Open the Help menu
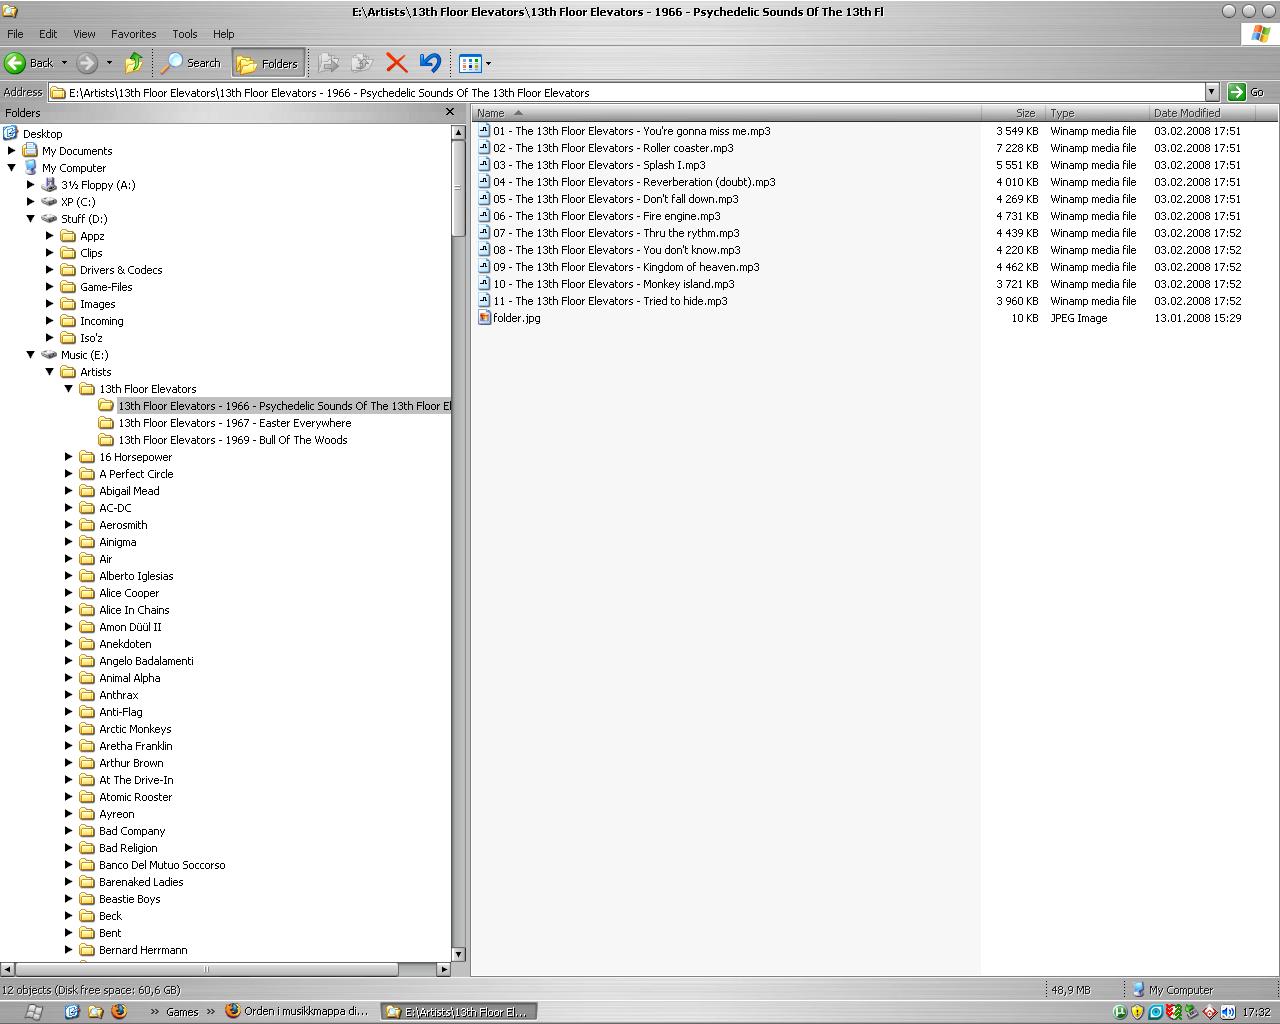Viewport: 1280px width, 1024px height. click(x=223, y=34)
